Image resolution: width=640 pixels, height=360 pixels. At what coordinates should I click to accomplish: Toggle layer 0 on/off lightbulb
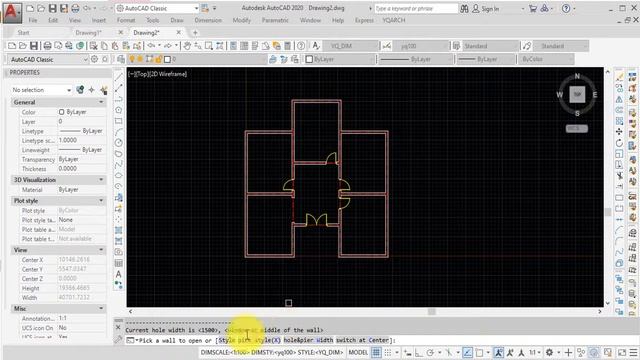click(132, 59)
